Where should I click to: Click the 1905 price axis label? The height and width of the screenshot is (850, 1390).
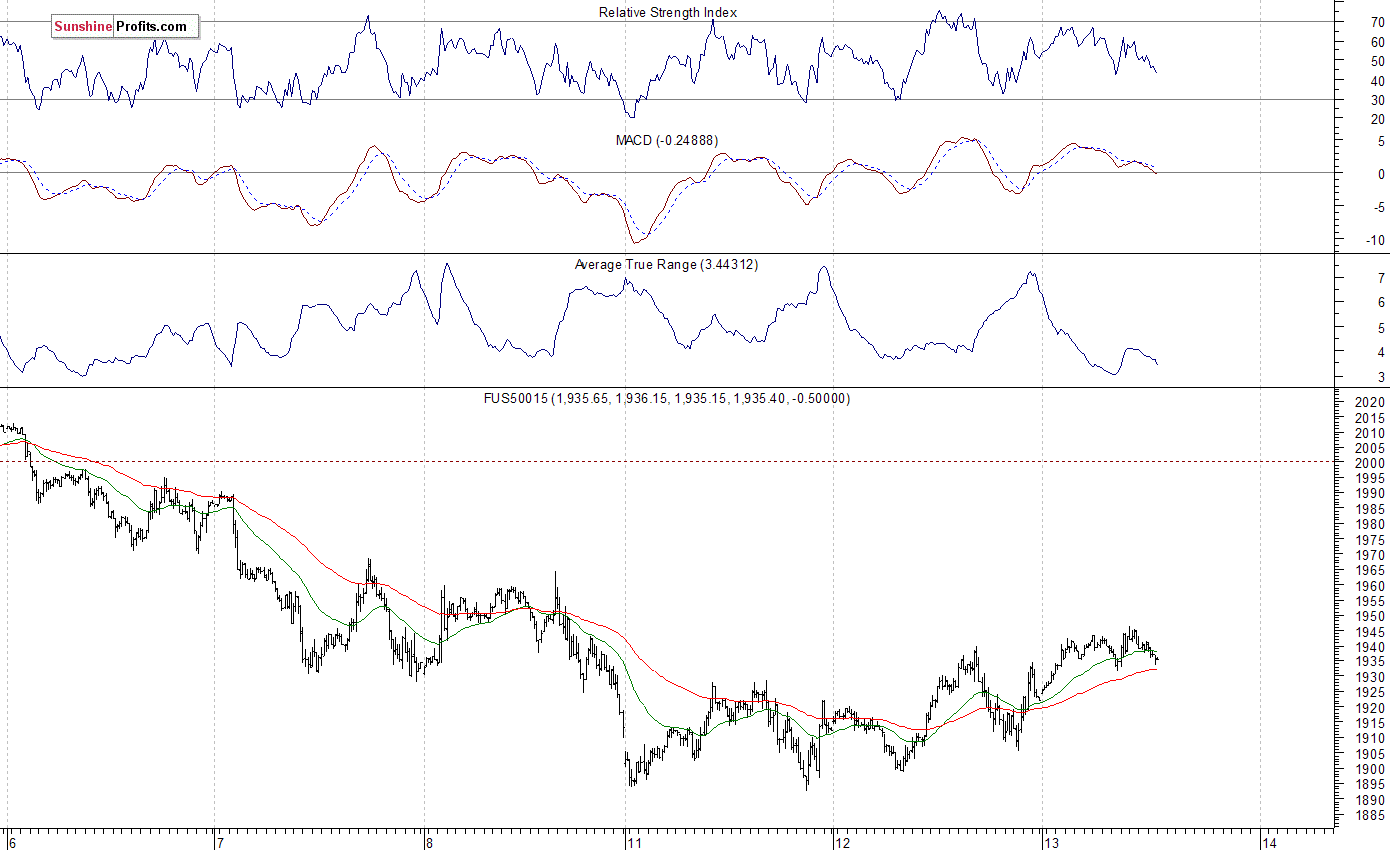(x=1369, y=754)
